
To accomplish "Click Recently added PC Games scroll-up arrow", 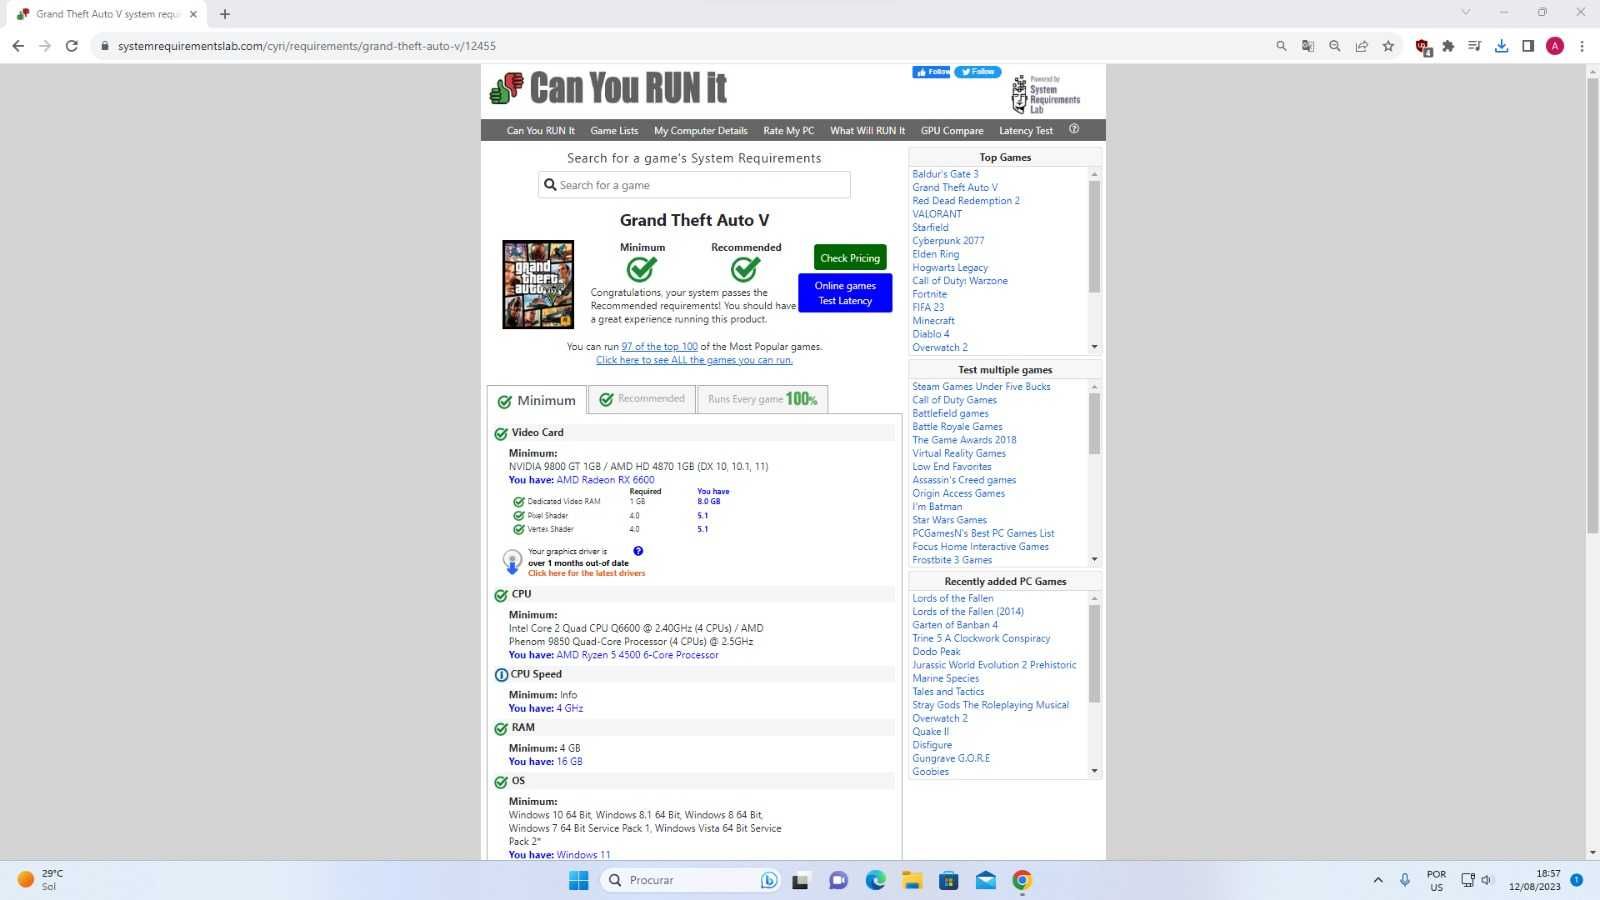I will click(1094, 598).
